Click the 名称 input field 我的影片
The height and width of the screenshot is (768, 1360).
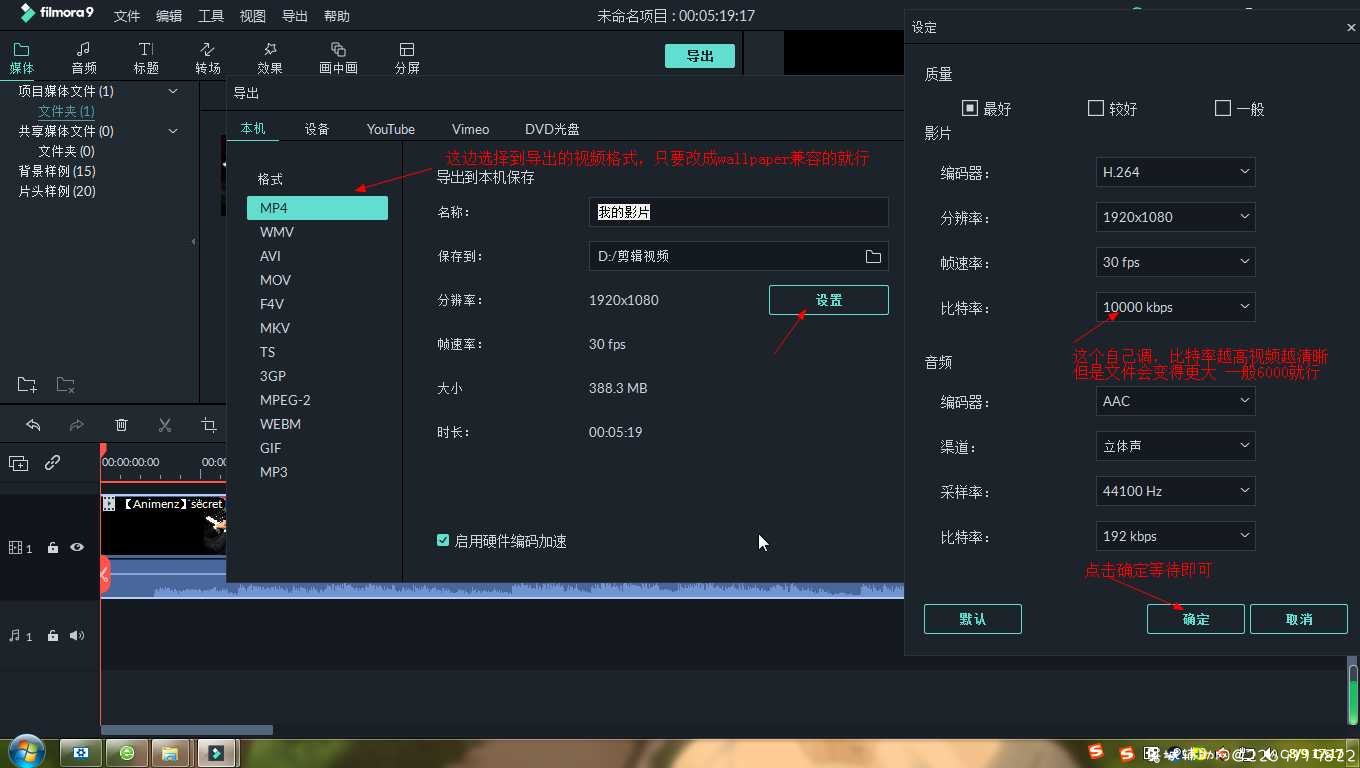738,212
